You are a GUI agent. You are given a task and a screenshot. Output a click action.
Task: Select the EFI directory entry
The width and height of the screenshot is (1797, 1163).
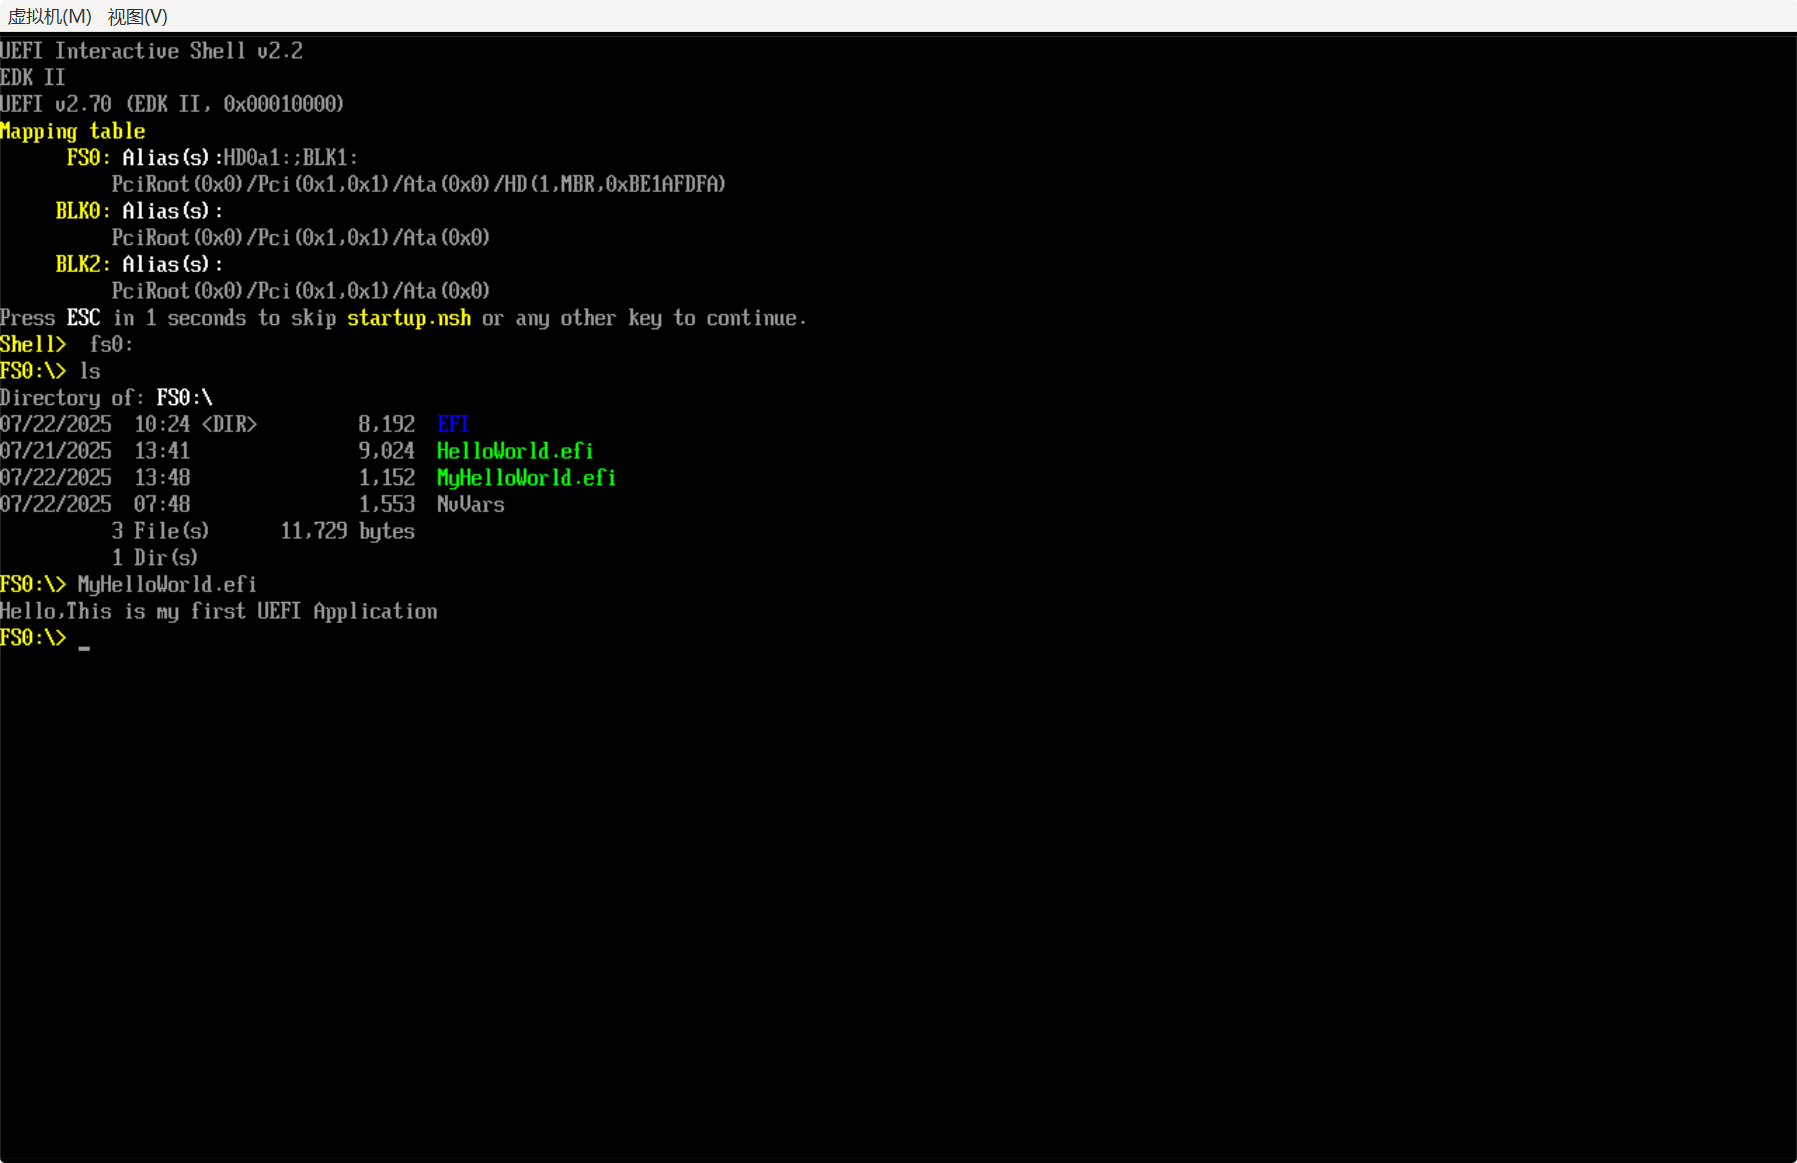(453, 424)
